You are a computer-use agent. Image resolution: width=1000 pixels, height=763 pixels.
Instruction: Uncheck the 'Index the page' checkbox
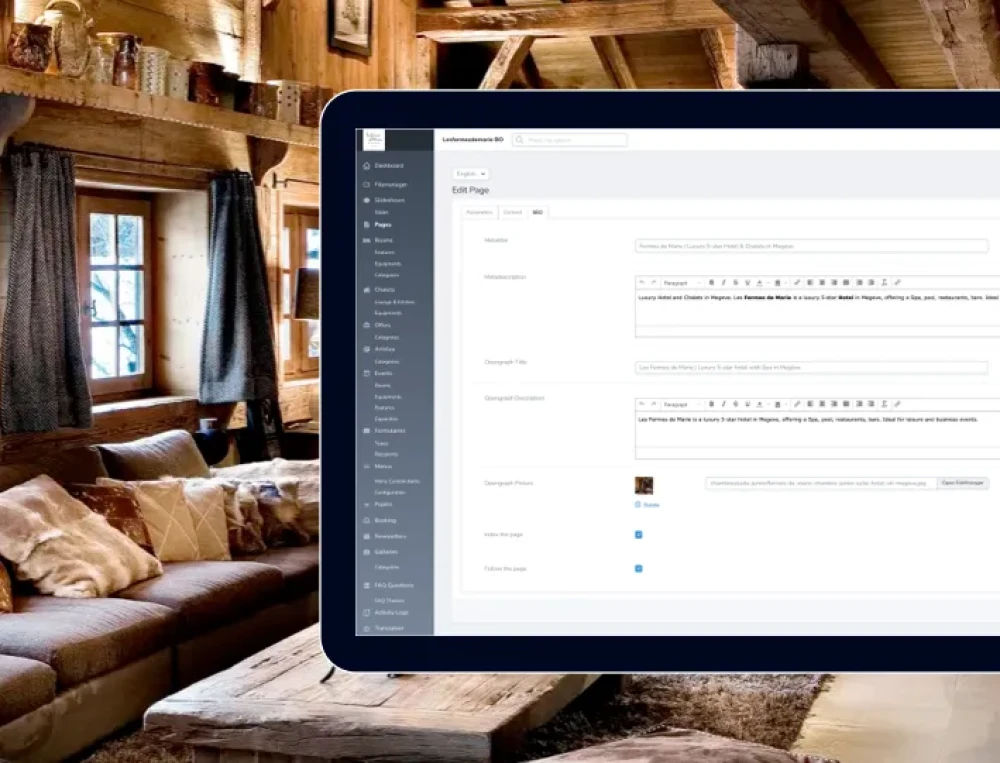click(x=639, y=535)
